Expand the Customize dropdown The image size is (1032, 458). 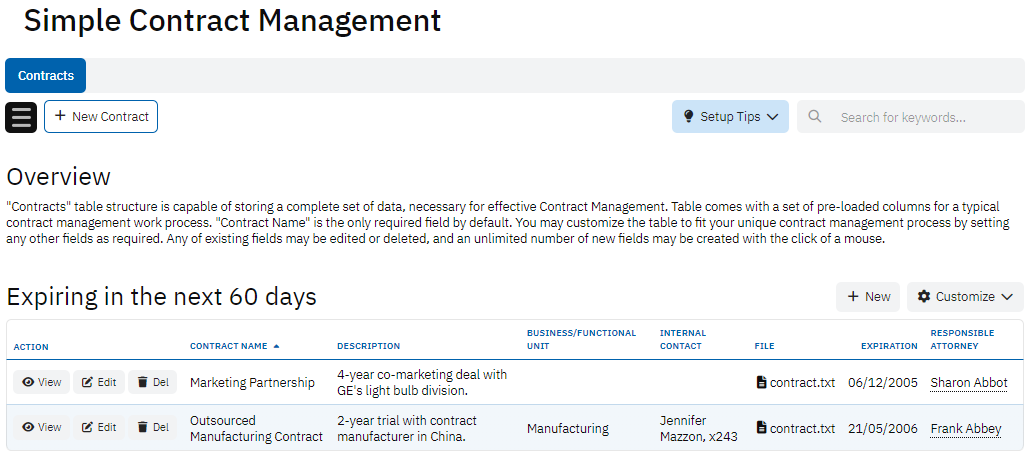pyautogui.click(x=965, y=297)
